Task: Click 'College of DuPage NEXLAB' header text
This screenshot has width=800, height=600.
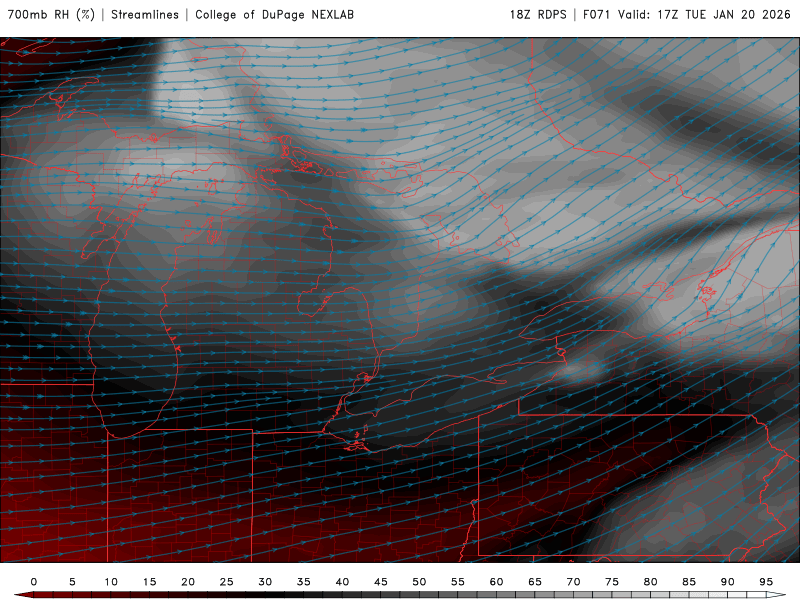Action: point(274,14)
